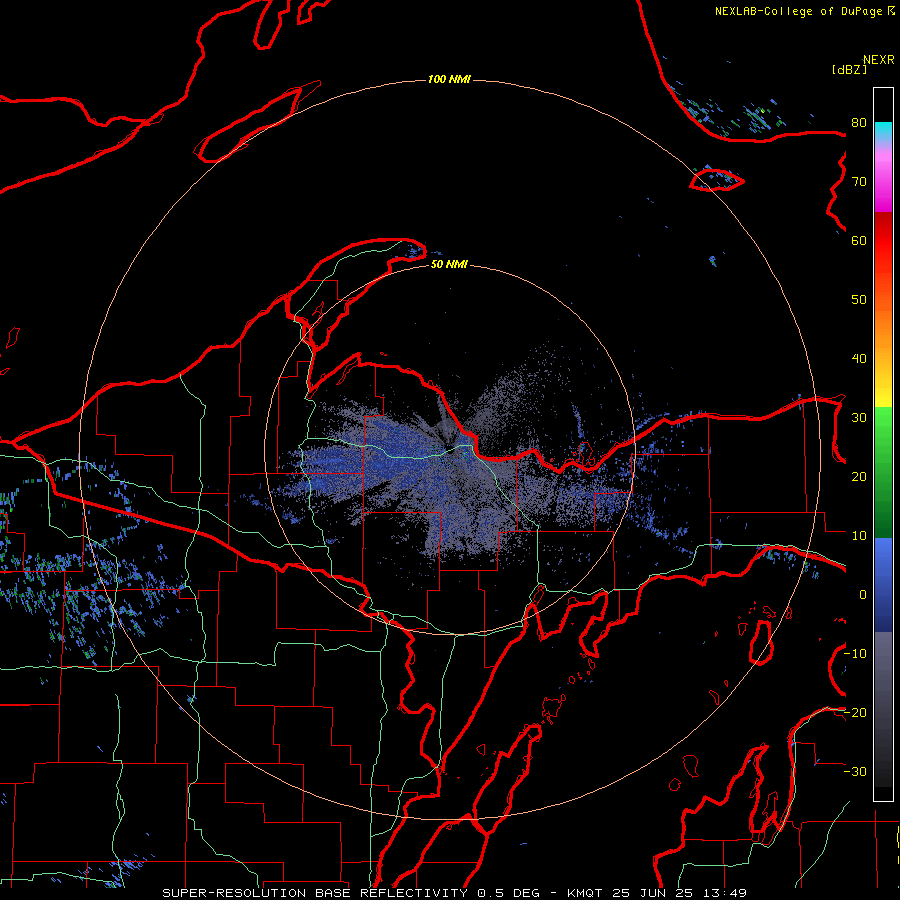Click the NEXR label above the legend

(x=878, y=60)
